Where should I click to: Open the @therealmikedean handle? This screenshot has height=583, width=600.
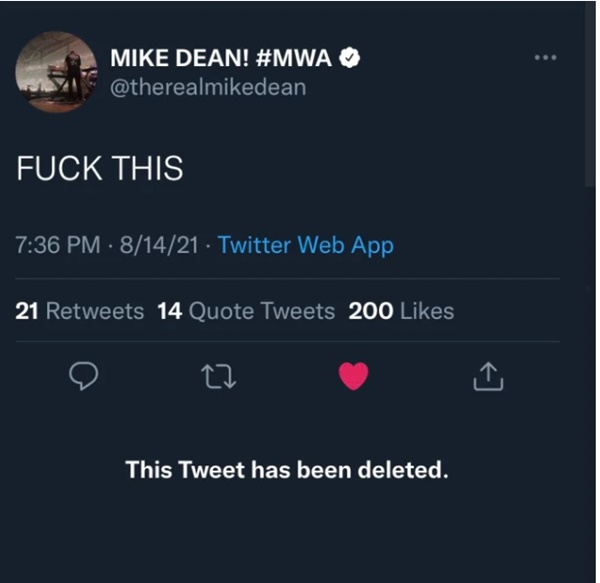(208, 87)
